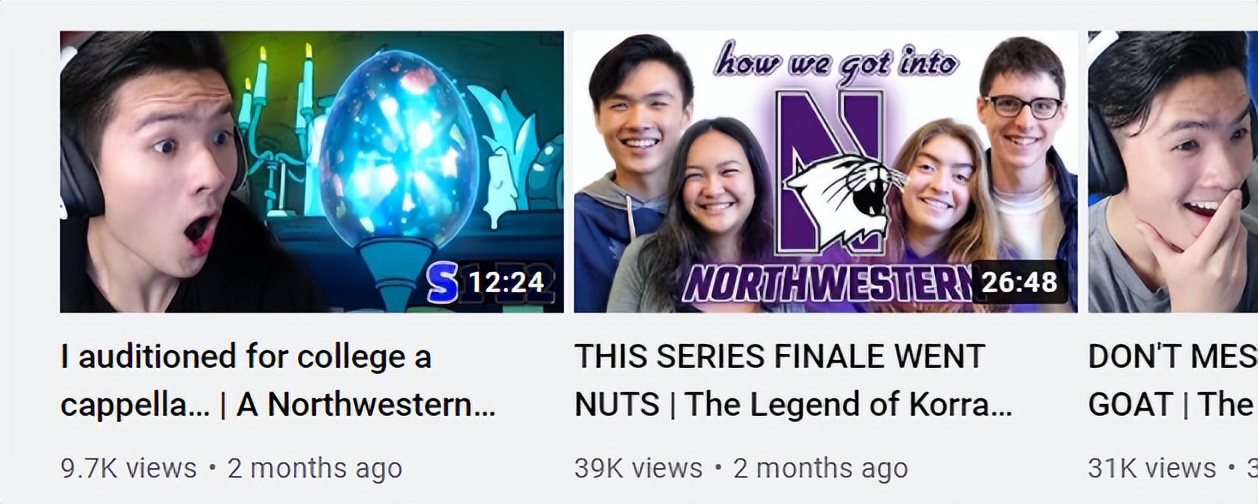Image resolution: width=1258 pixels, height=504 pixels.
Task: Click the 26:48 duration badge
Action: click(1019, 283)
